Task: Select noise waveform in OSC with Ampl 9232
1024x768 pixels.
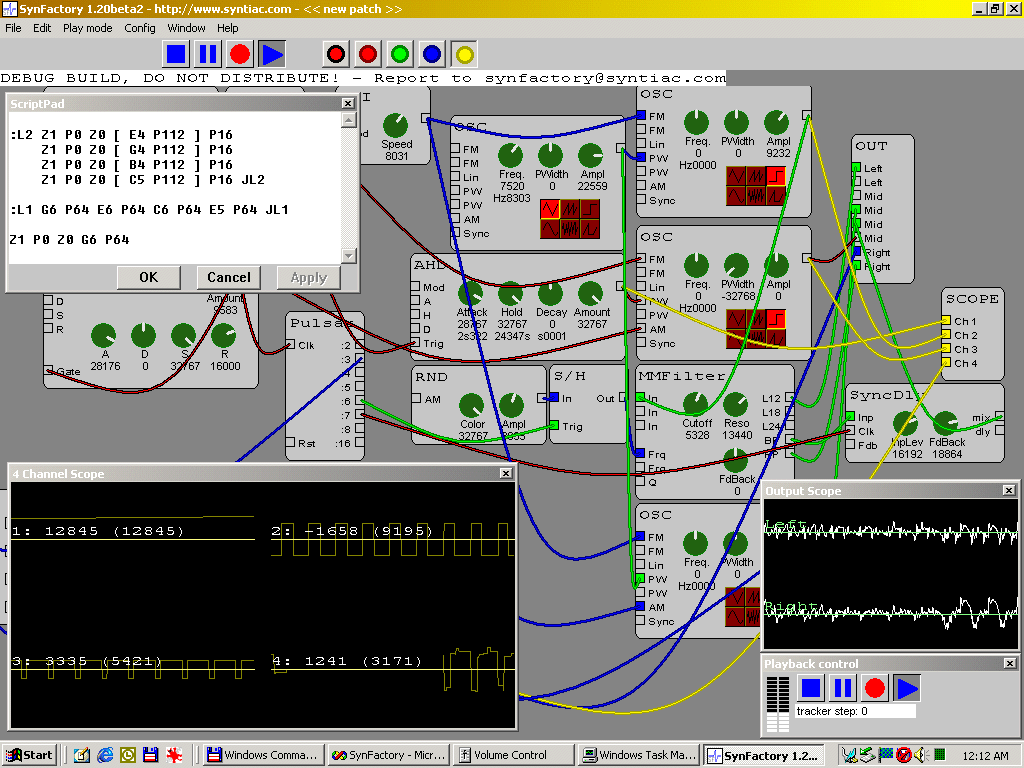Action: point(756,195)
